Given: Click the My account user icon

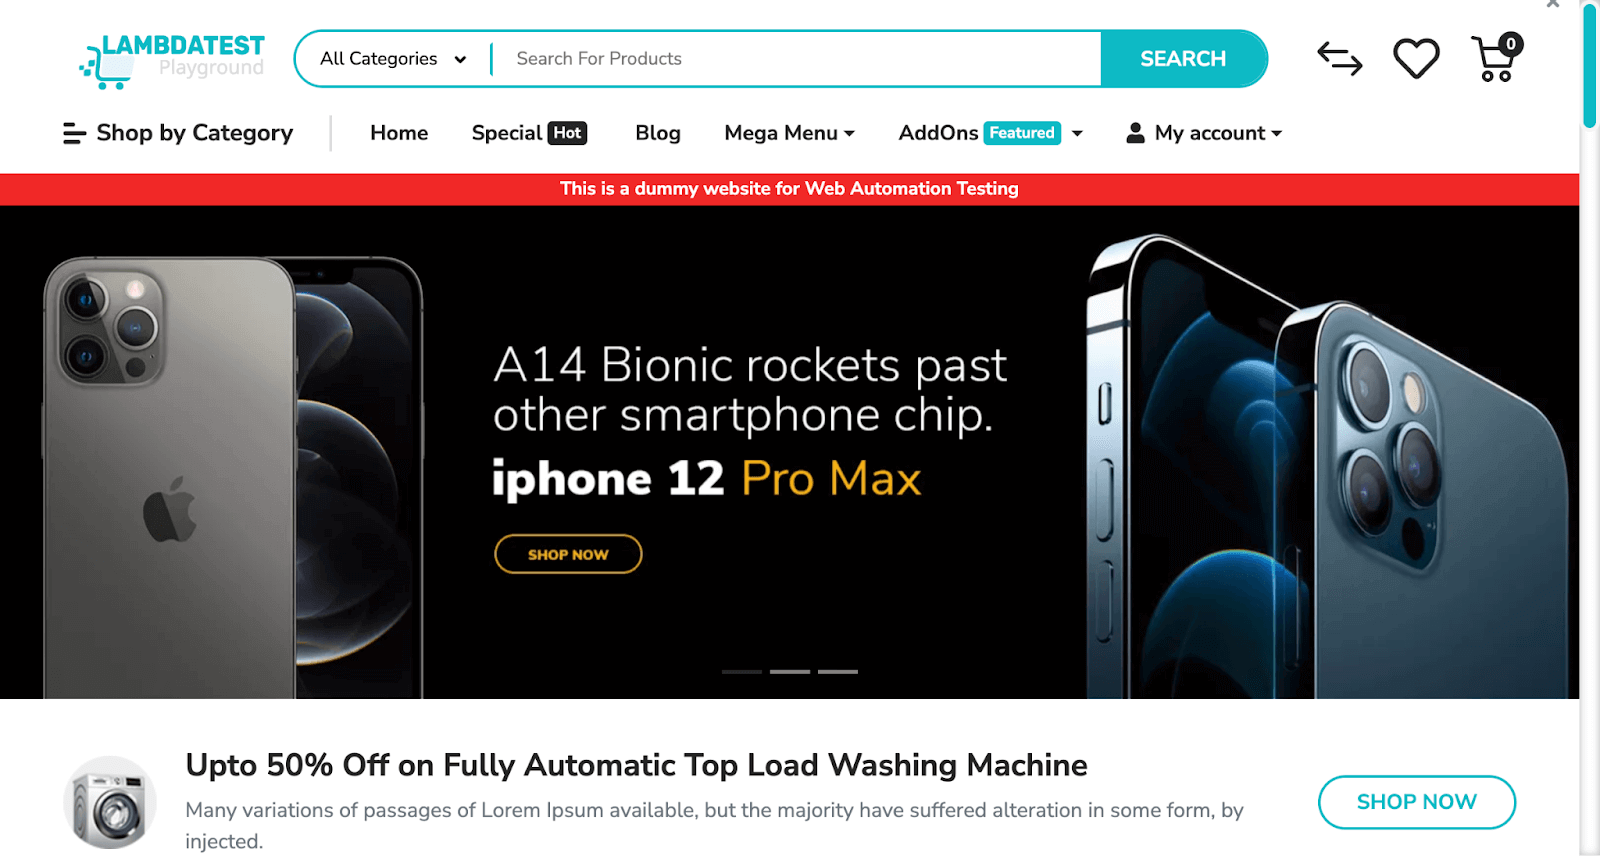Looking at the screenshot, I should pyautogui.click(x=1135, y=133).
